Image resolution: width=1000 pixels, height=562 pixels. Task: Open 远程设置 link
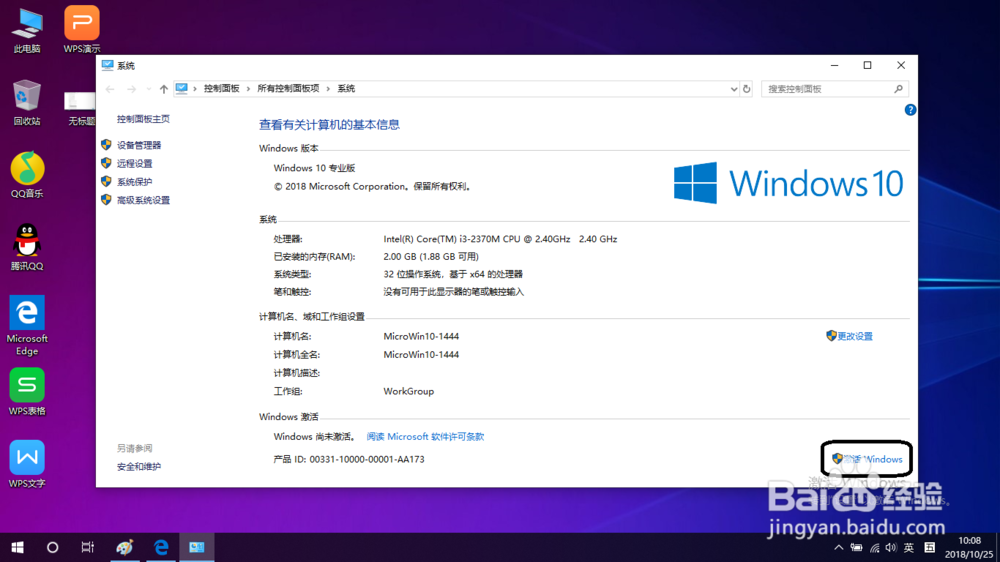click(135, 163)
